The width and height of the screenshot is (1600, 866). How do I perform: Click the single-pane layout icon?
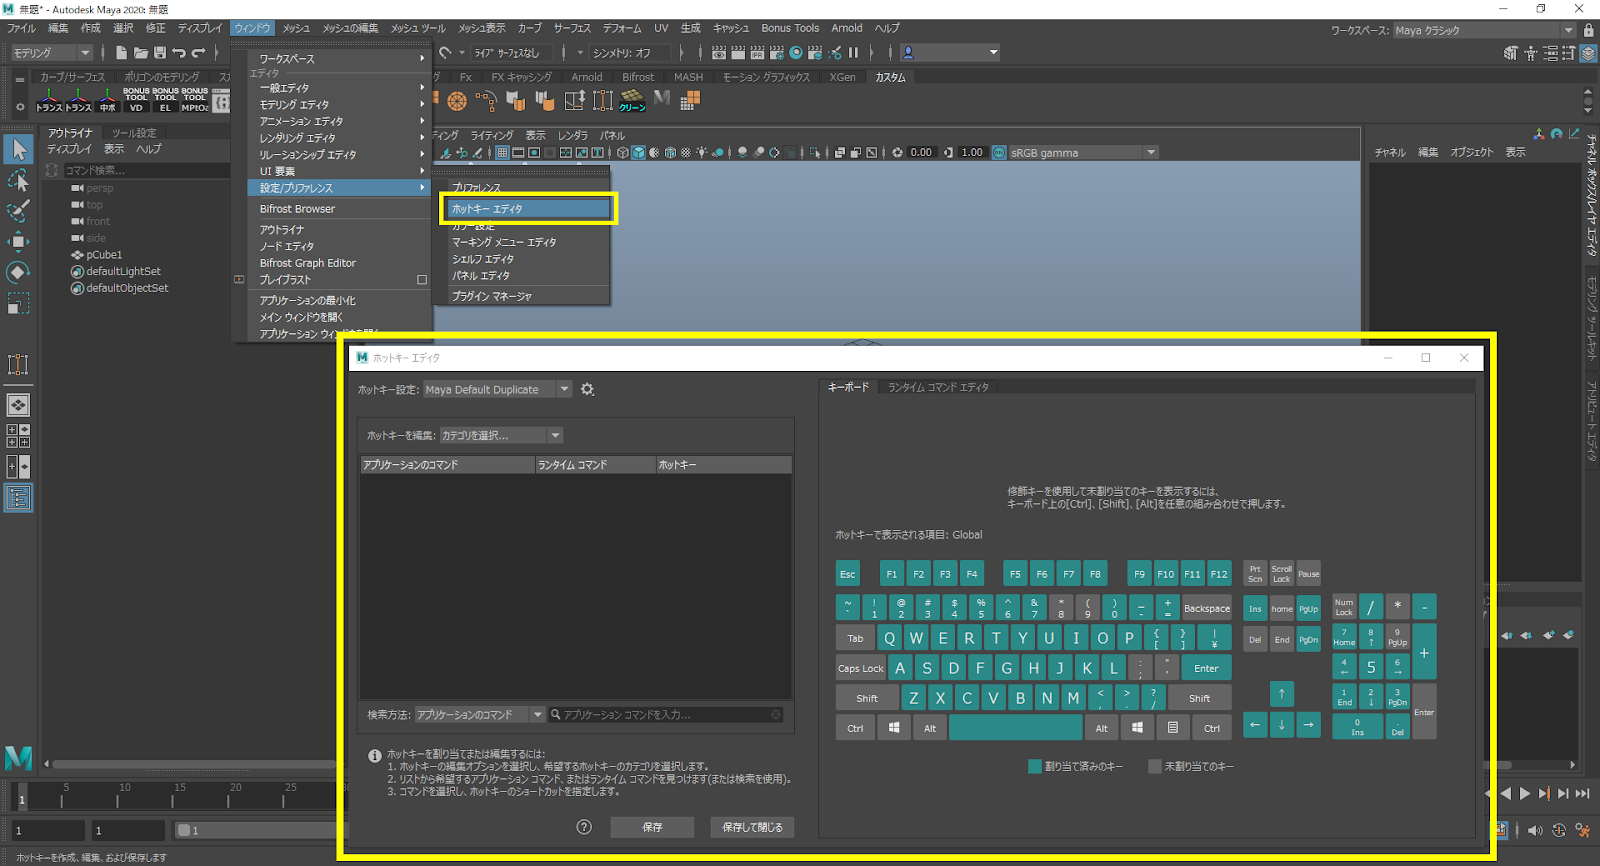point(18,405)
